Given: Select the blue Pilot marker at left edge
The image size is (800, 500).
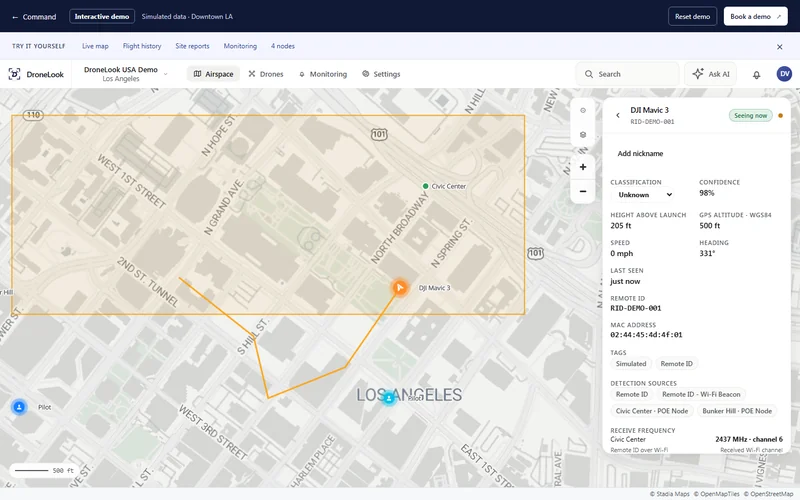Looking at the screenshot, I should pos(19,407).
